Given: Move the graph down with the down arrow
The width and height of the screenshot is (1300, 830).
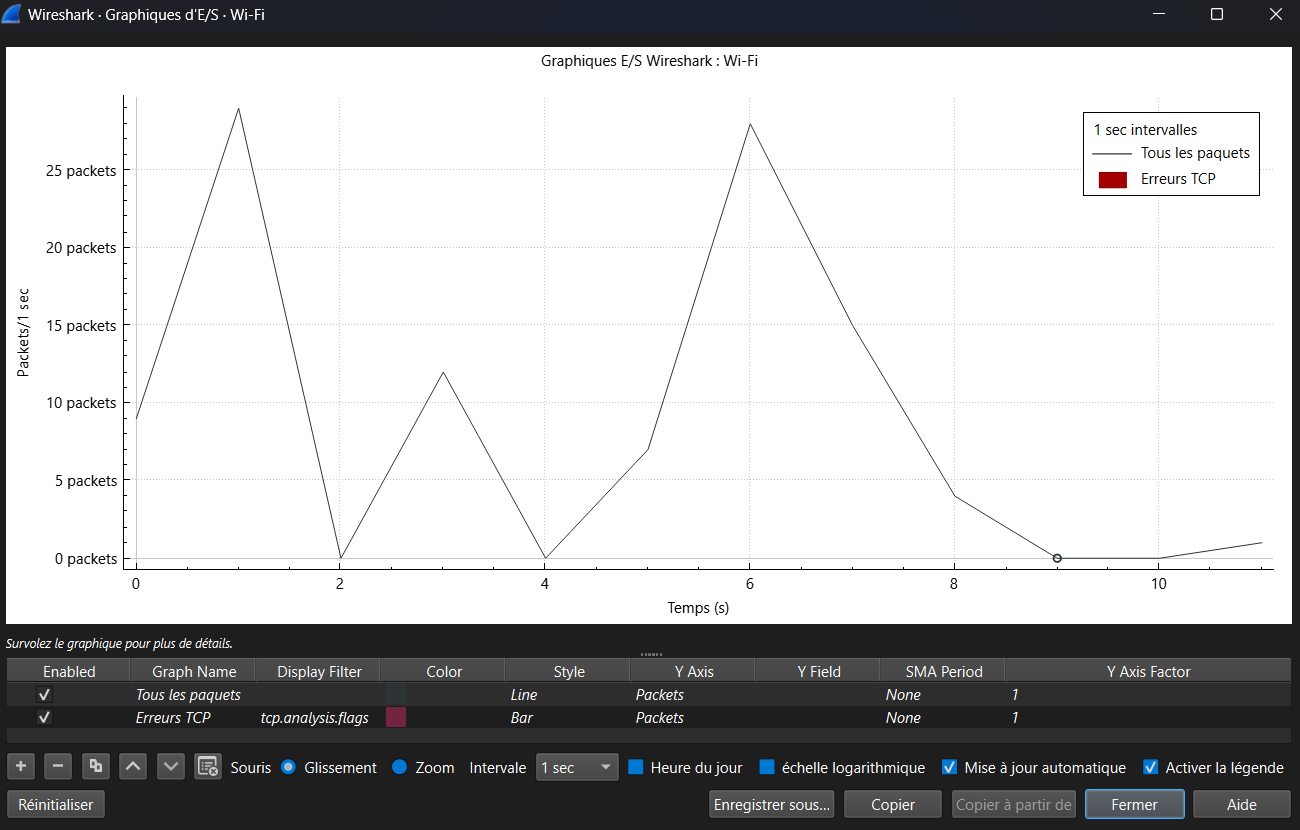Looking at the screenshot, I should pos(171,767).
